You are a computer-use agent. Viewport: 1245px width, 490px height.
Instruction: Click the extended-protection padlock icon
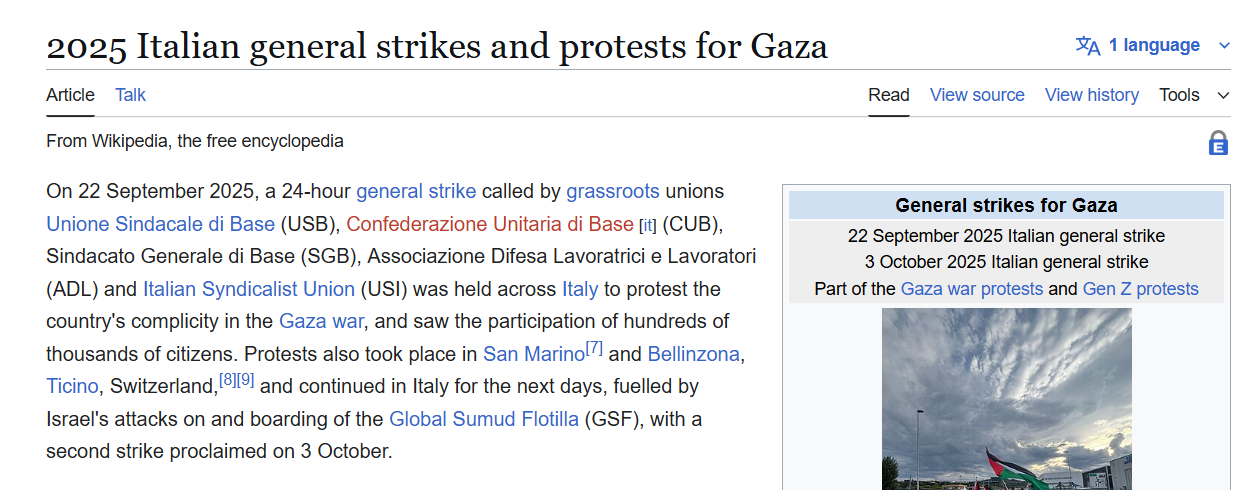point(1218,143)
